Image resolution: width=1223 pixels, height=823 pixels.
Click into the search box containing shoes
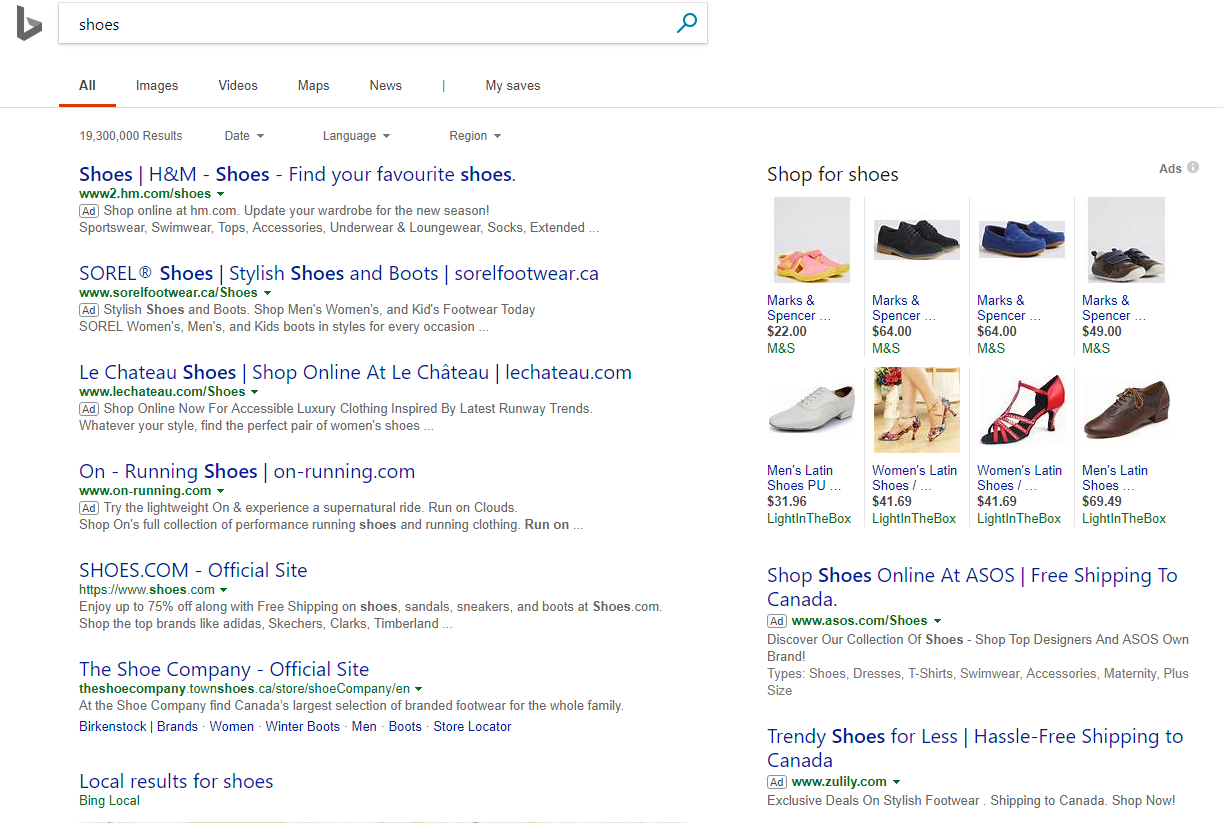click(x=360, y=24)
